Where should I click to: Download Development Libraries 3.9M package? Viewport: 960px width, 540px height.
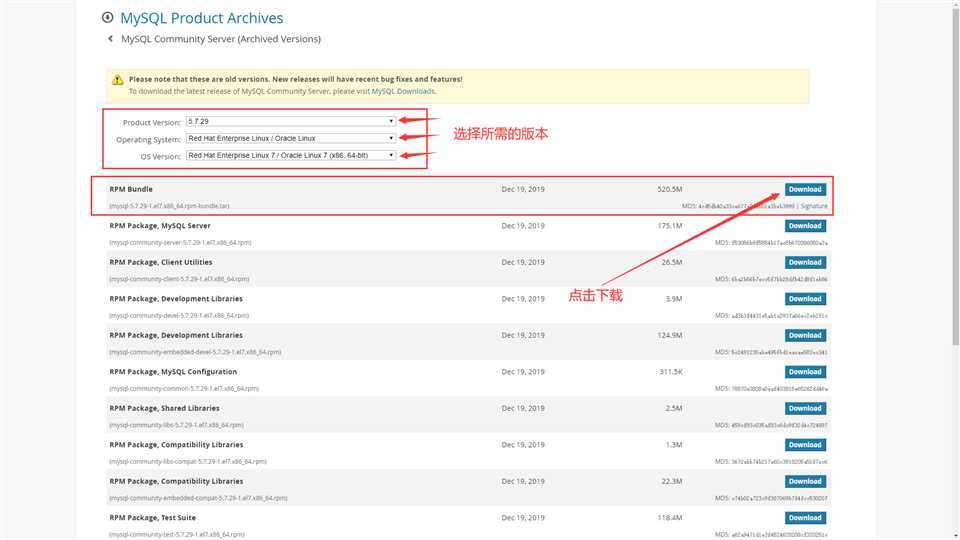pyautogui.click(x=805, y=299)
